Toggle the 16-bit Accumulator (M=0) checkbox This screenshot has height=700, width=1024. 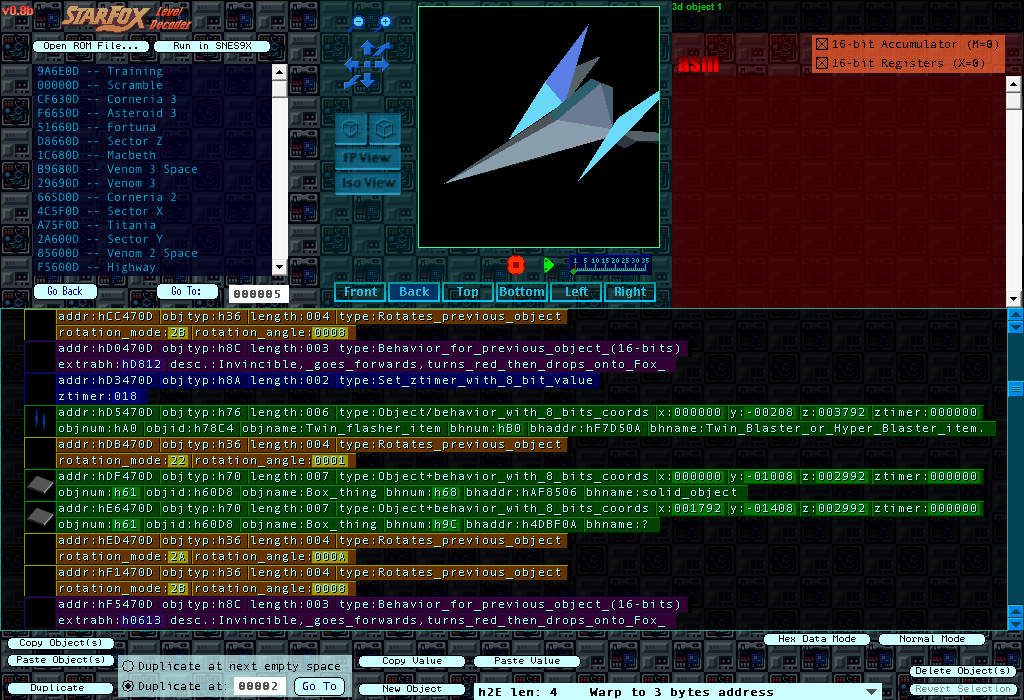point(822,44)
